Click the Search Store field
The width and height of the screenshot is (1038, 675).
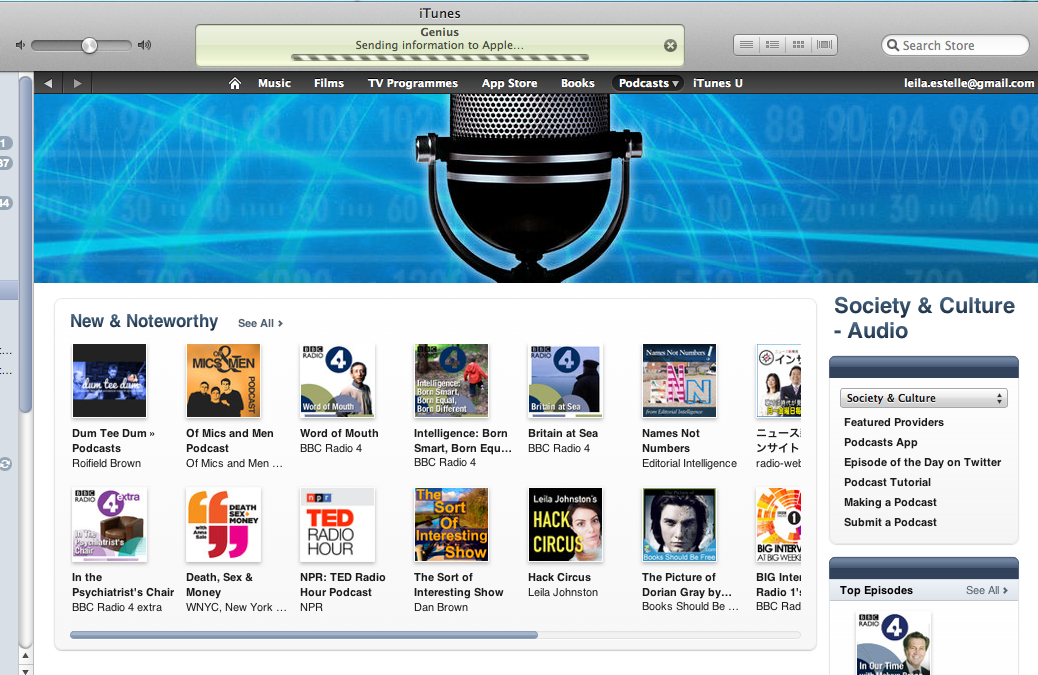[955, 46]
